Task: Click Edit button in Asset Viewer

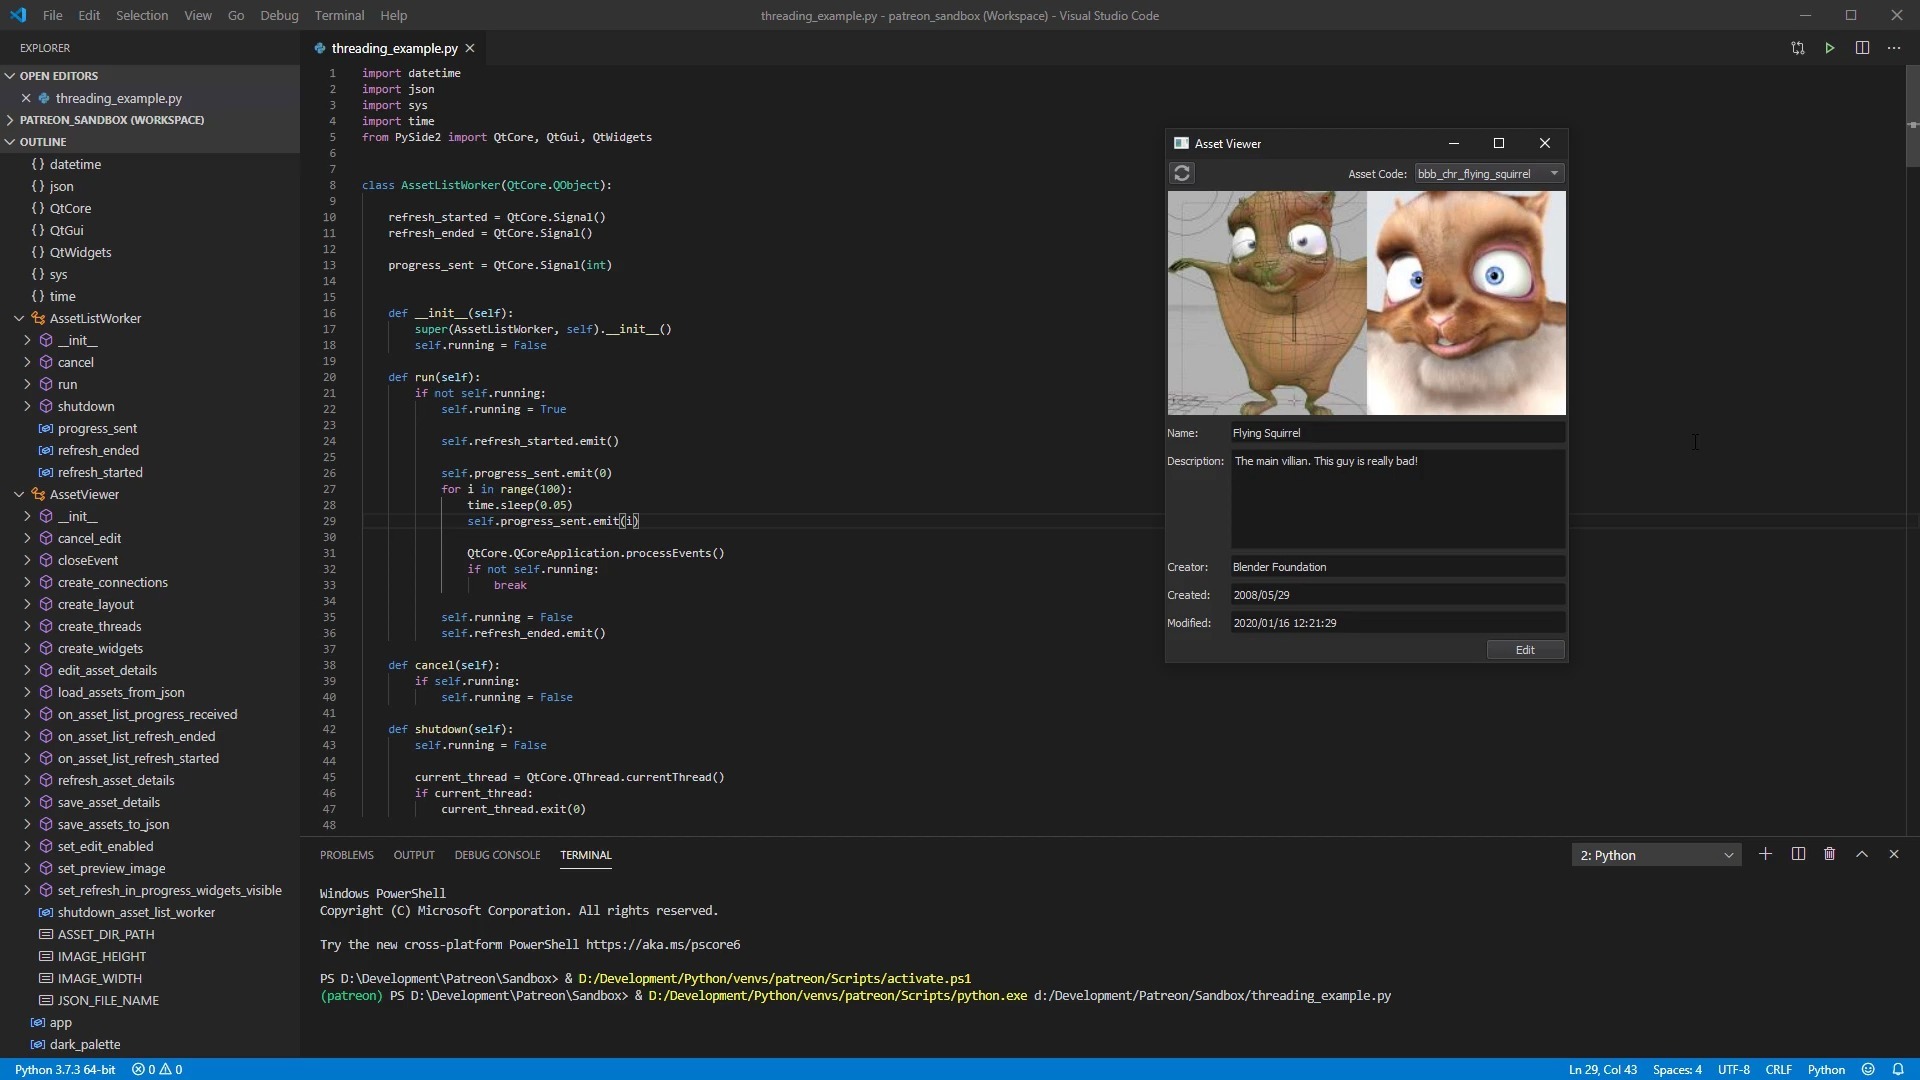Action: coord(1525,650)
